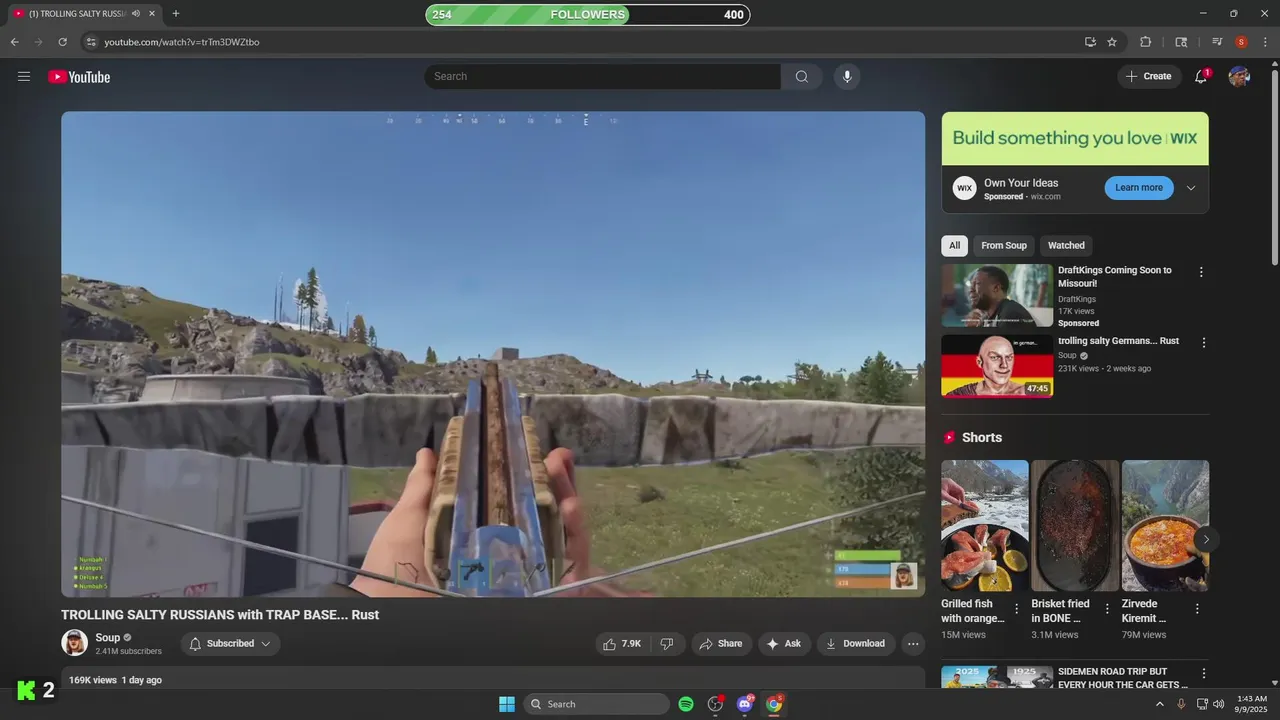The image size is (1280, 720).
Task: Show next Shorts with arrow
Action: click(x=1206, y=539)
